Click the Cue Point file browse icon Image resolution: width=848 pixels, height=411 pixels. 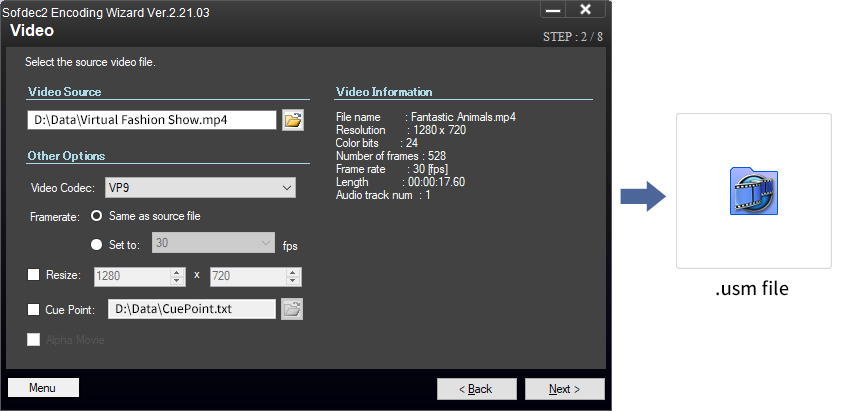coord(292,309)
